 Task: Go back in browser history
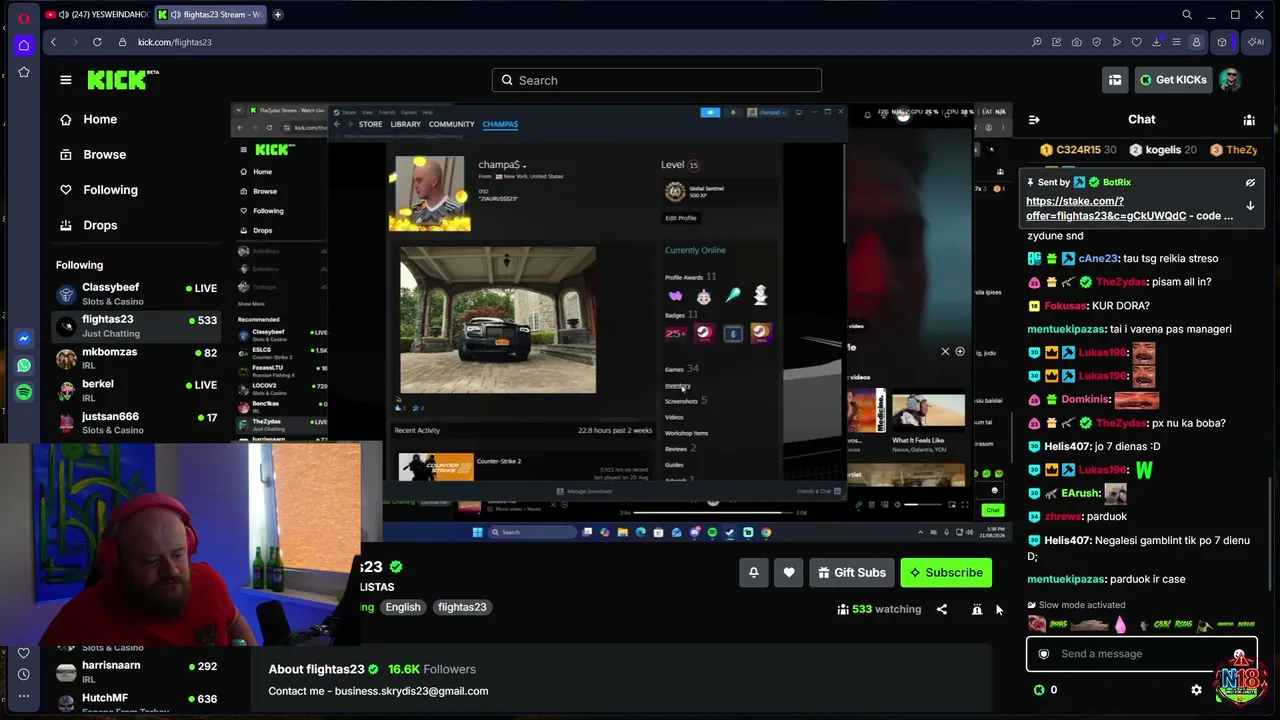pyautogui.click(x=54, y=42)
